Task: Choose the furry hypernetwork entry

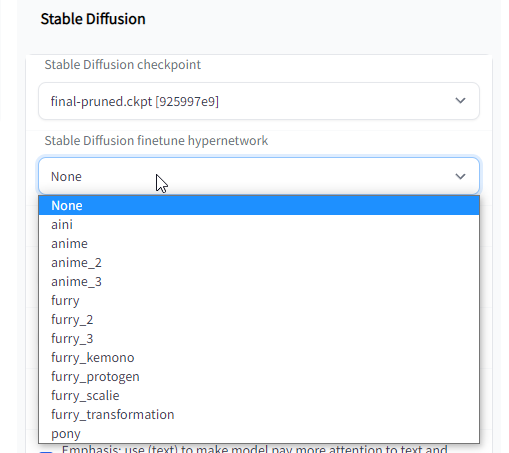Action: 259,300
